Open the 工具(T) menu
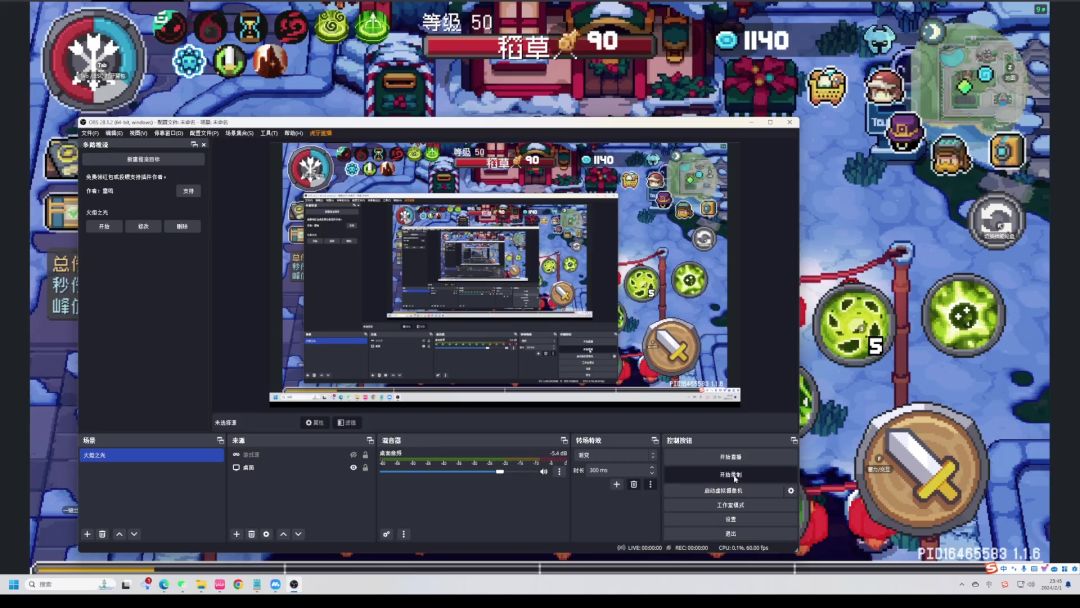The width and height of the screenshot is (1080, 608). (x=268, y=133)
